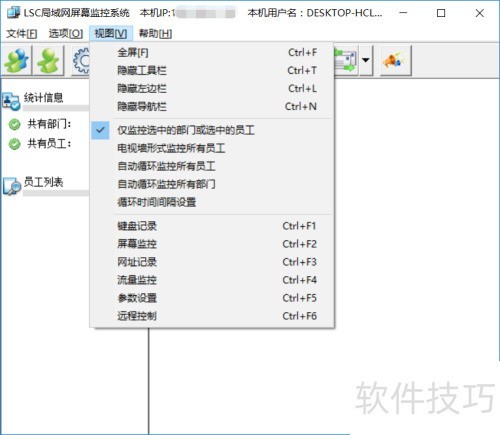Select 流量监控 menu entry
The height and width of the screenshot is (435, 500).
click(212, 280)
